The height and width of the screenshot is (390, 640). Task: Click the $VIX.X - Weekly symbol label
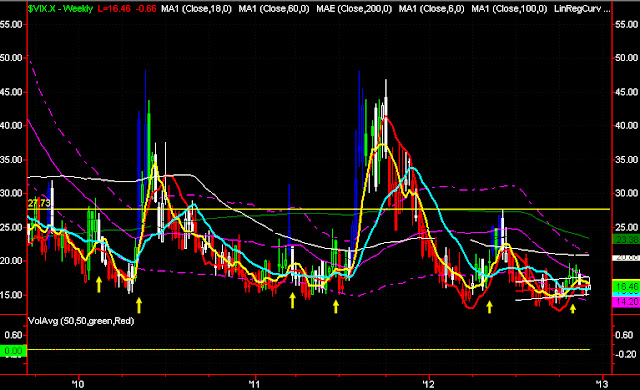60,9
